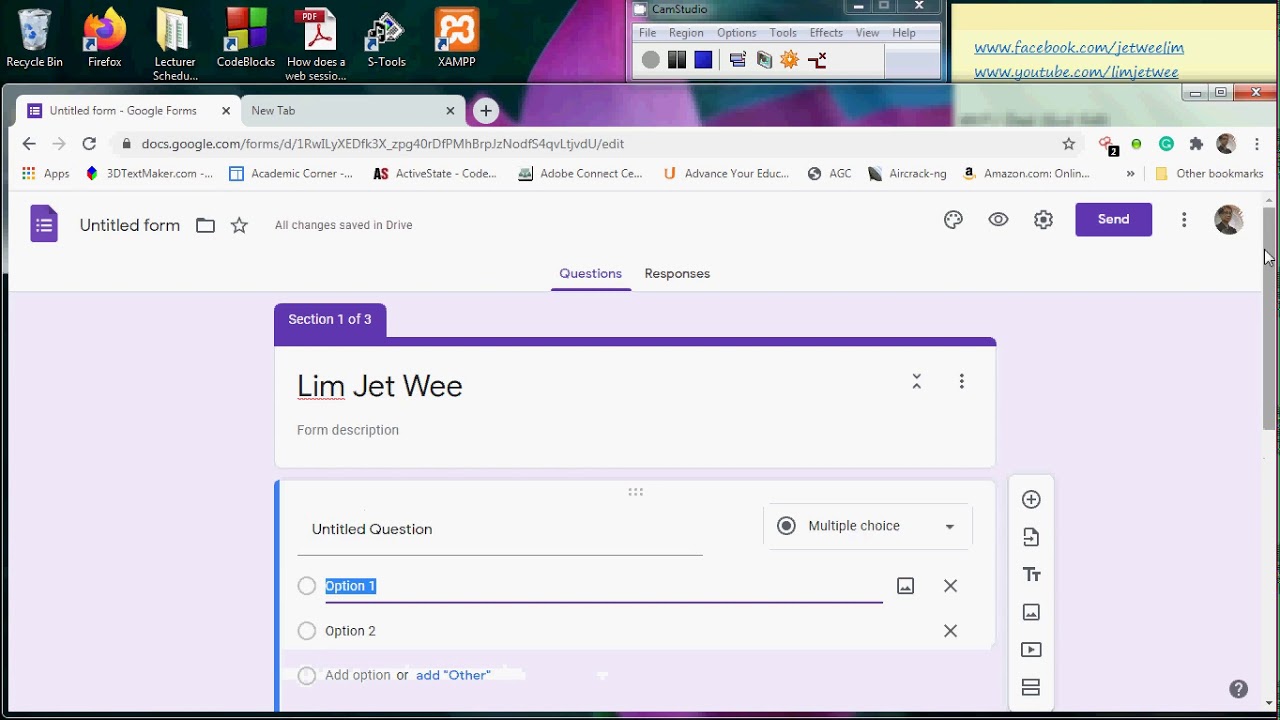Image resolution: width=1280 pixels, height=720 pixels.
Task: Add question with plus icon
Action: 1031,500
